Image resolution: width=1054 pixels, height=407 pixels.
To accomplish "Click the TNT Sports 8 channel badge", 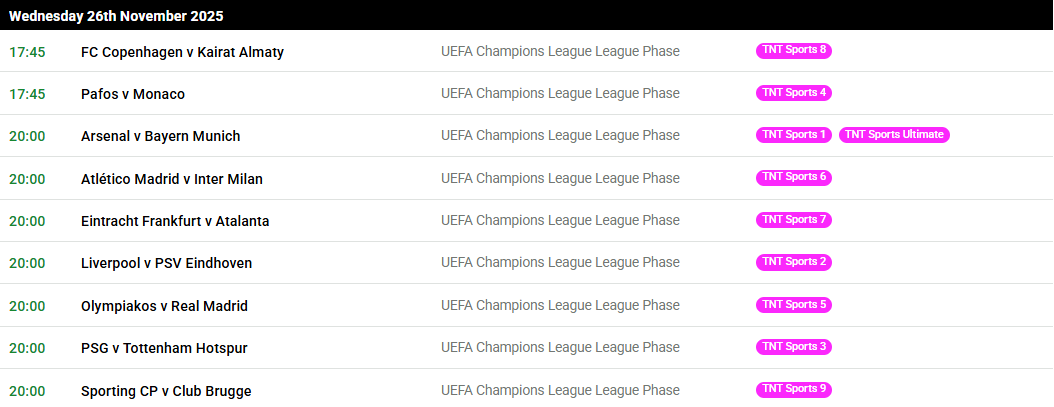I will (794, 50).
